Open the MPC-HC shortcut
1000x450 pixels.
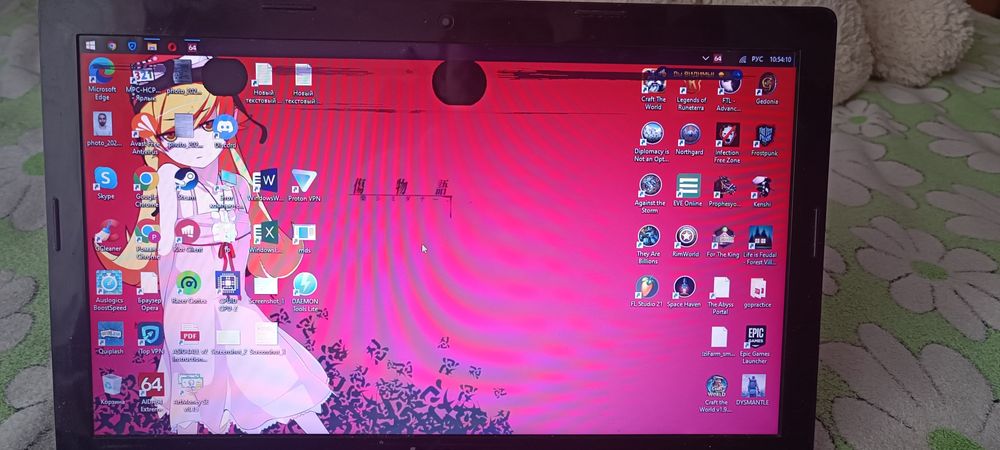[142, 82]
